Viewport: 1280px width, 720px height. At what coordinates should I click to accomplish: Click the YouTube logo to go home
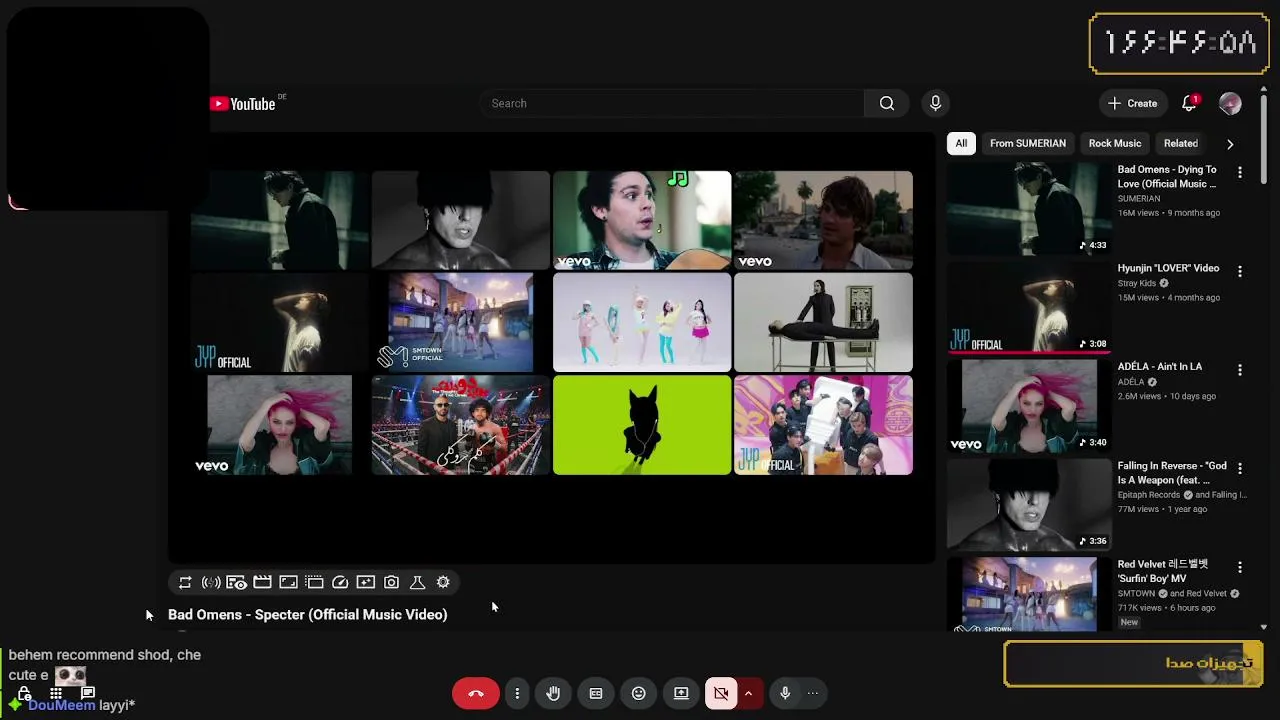(x=243, y=104)
